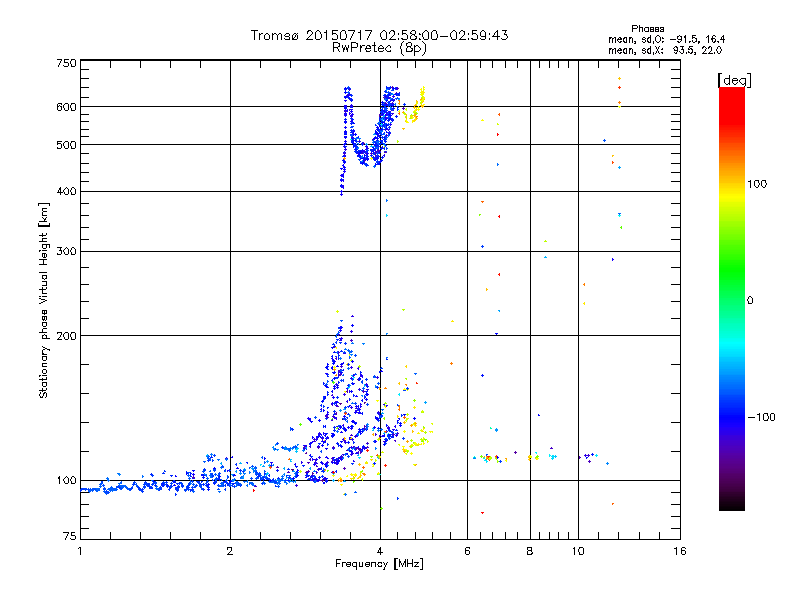Click the y-axis tick label '300'

tap(66, 251)
